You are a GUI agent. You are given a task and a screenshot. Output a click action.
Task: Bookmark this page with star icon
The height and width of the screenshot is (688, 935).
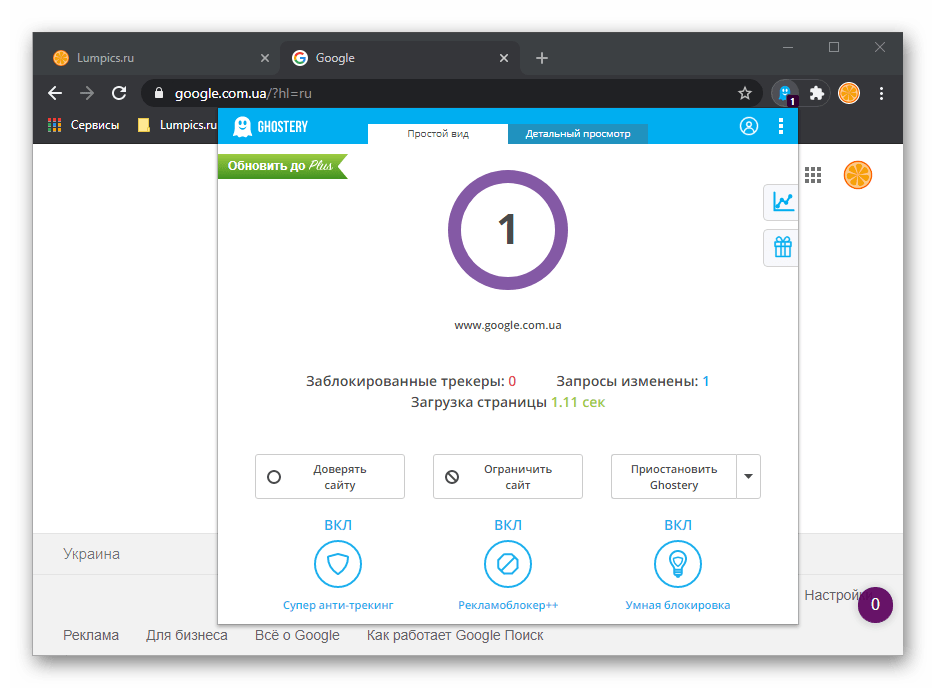(745, 93)
